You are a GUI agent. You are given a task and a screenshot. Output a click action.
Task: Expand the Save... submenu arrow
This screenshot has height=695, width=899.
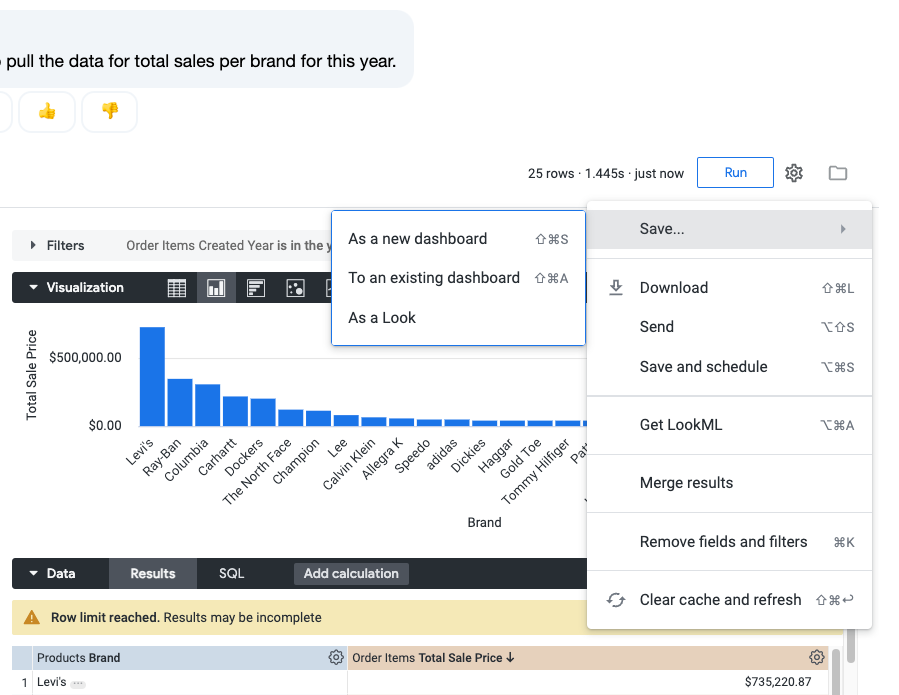[x=843, y=229]
